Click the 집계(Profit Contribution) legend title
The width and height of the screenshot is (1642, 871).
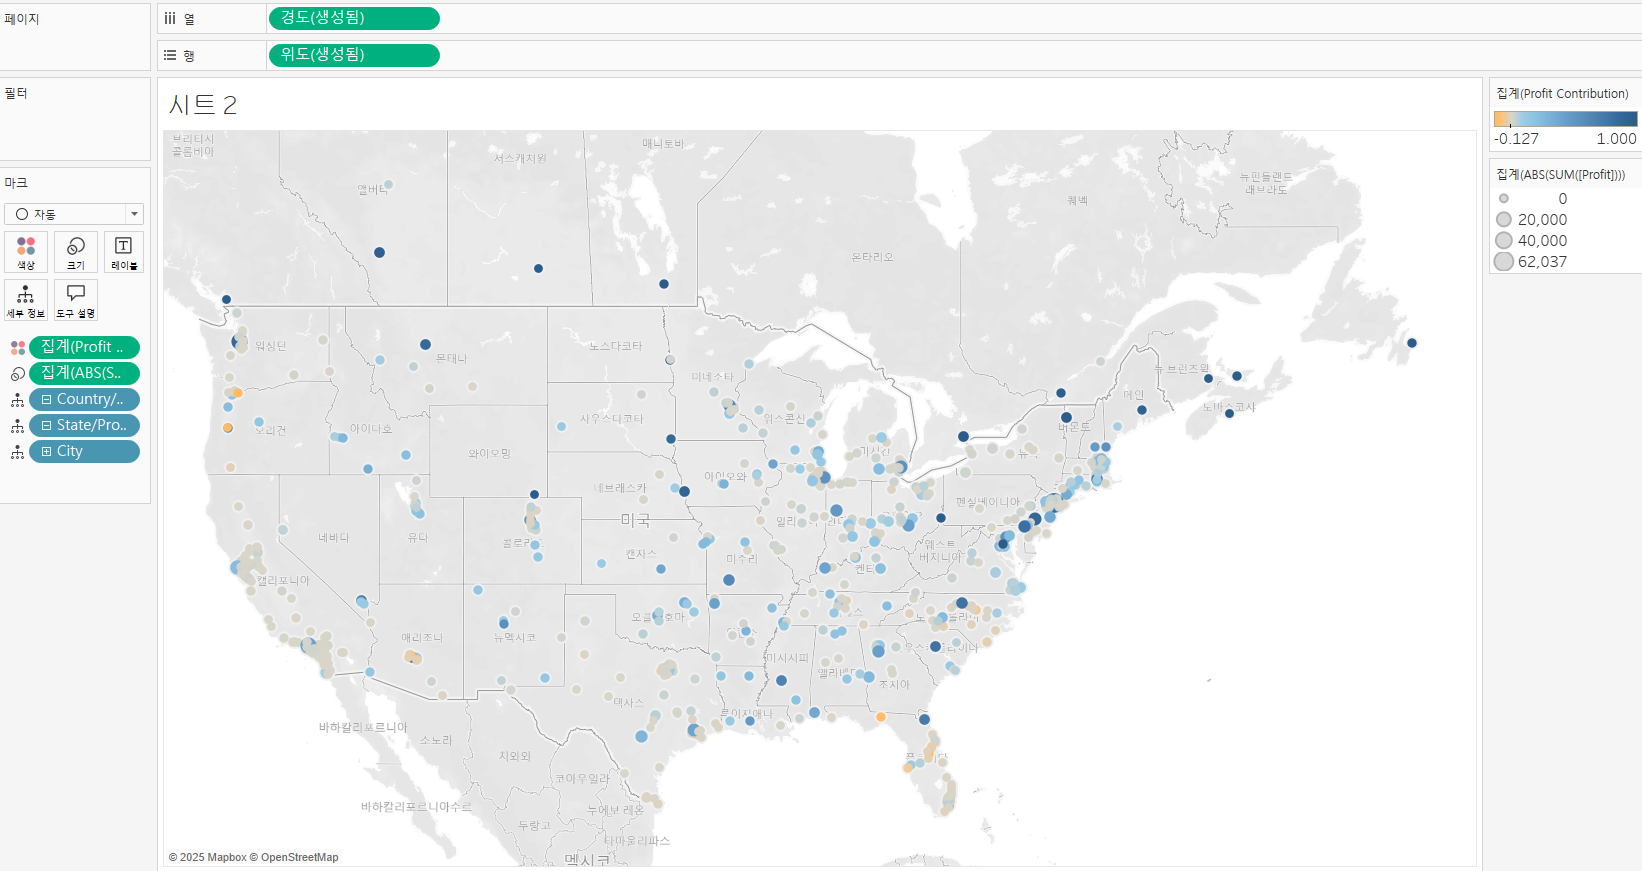(1562, 93)
